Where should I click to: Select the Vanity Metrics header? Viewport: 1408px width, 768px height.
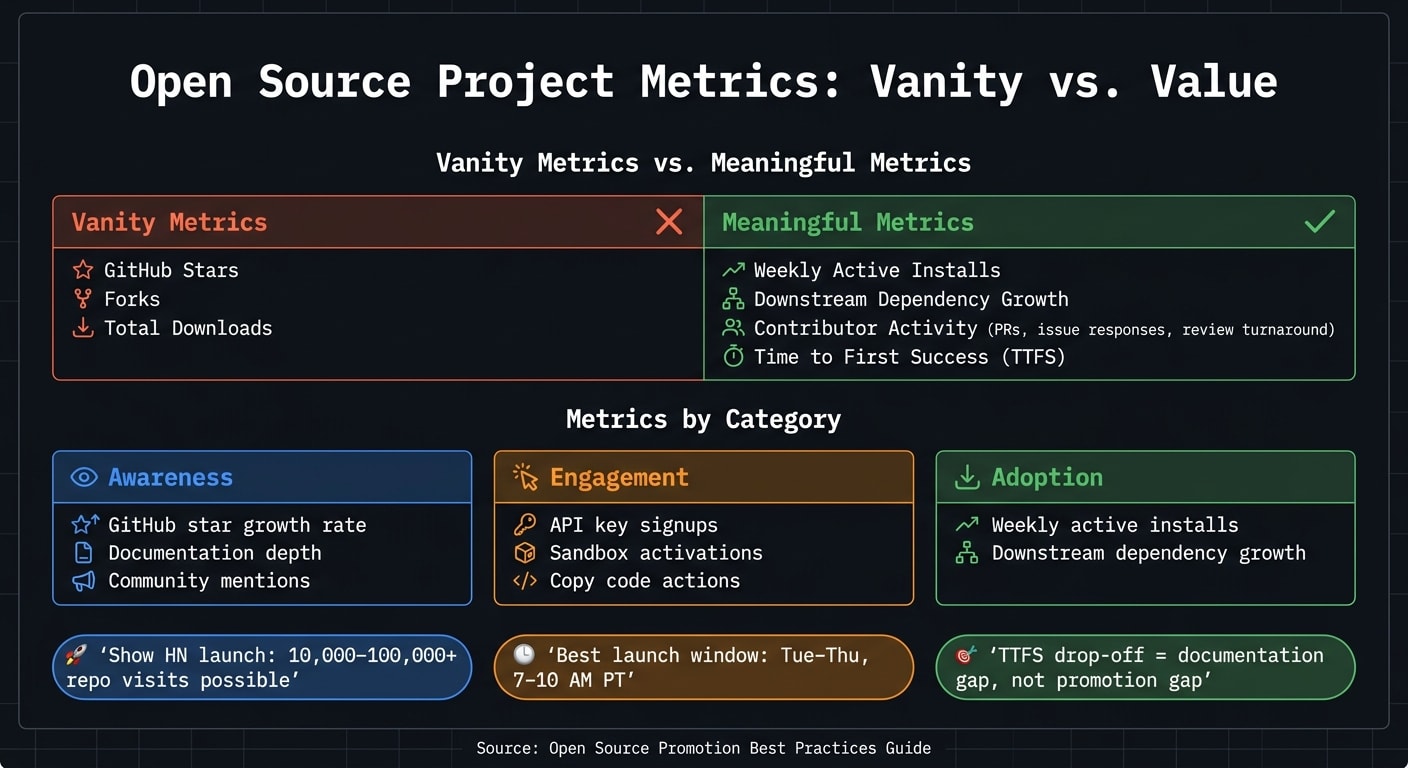[378, 222]
